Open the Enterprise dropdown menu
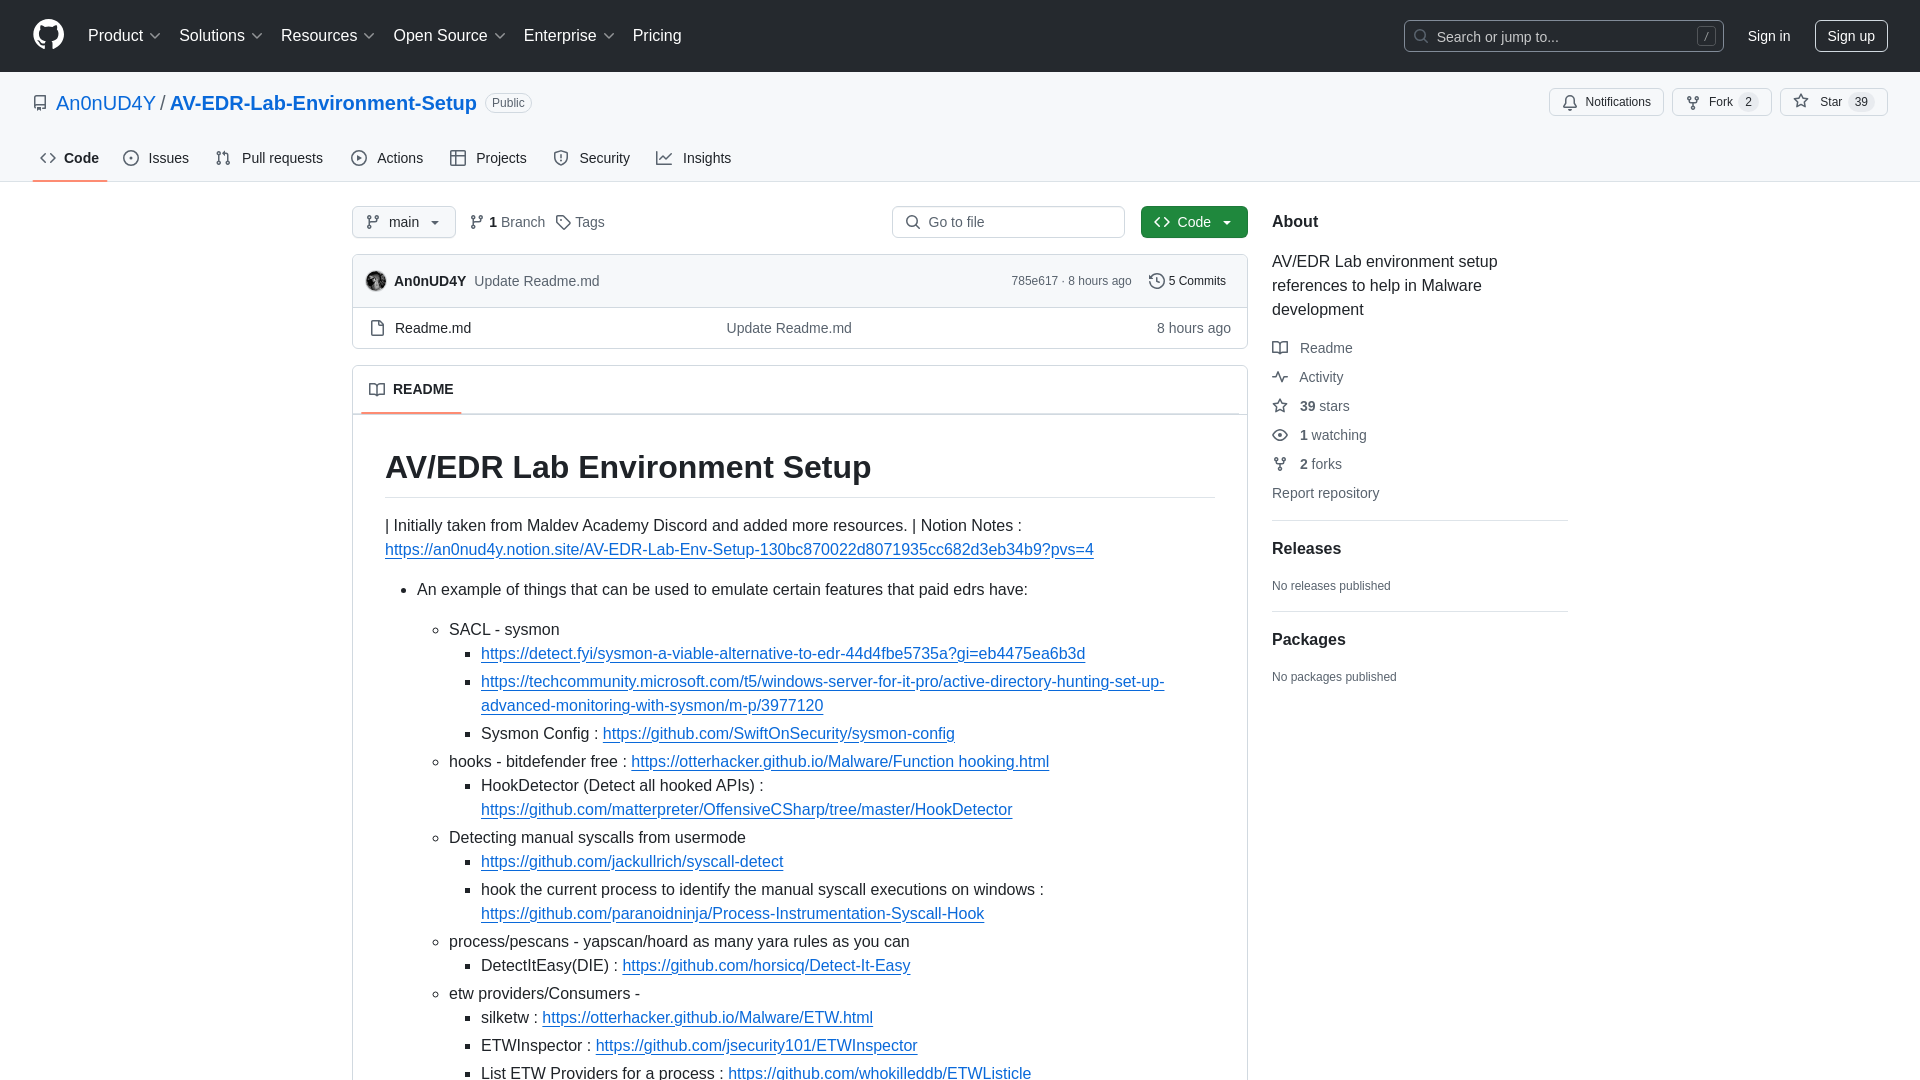Screen dimensions: 1920x1080 [x=568, y=36]
